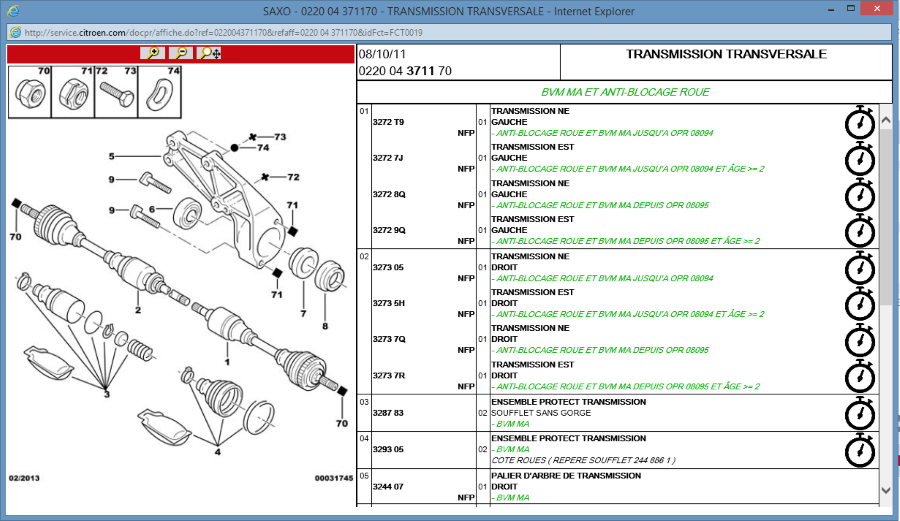Click the page icon in the address bar
The image size is (900, 521).
[15, 33]
